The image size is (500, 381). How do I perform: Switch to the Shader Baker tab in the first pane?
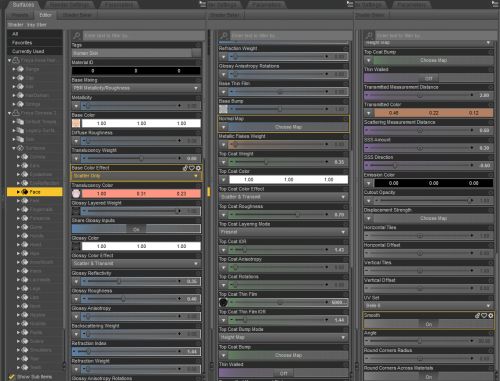coord(77,15)
